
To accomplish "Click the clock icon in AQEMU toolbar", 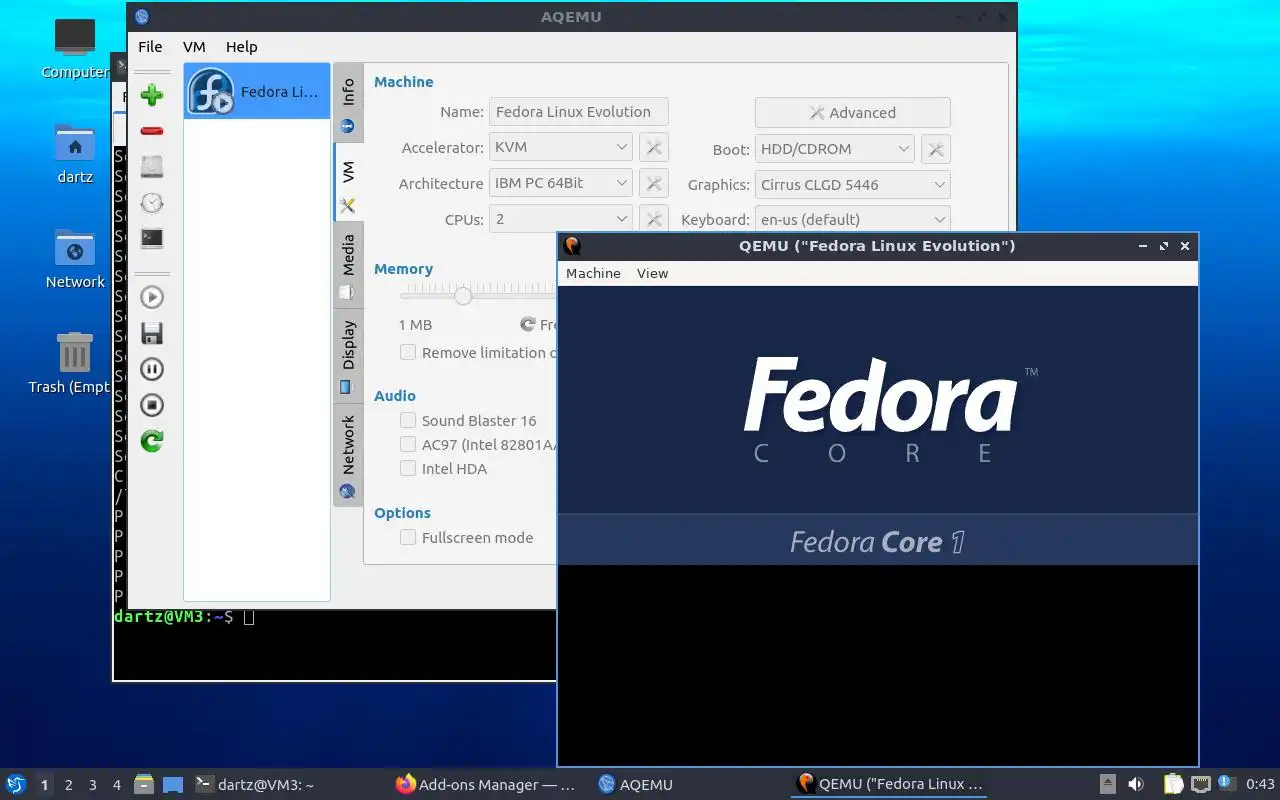I will coord(152,203).
